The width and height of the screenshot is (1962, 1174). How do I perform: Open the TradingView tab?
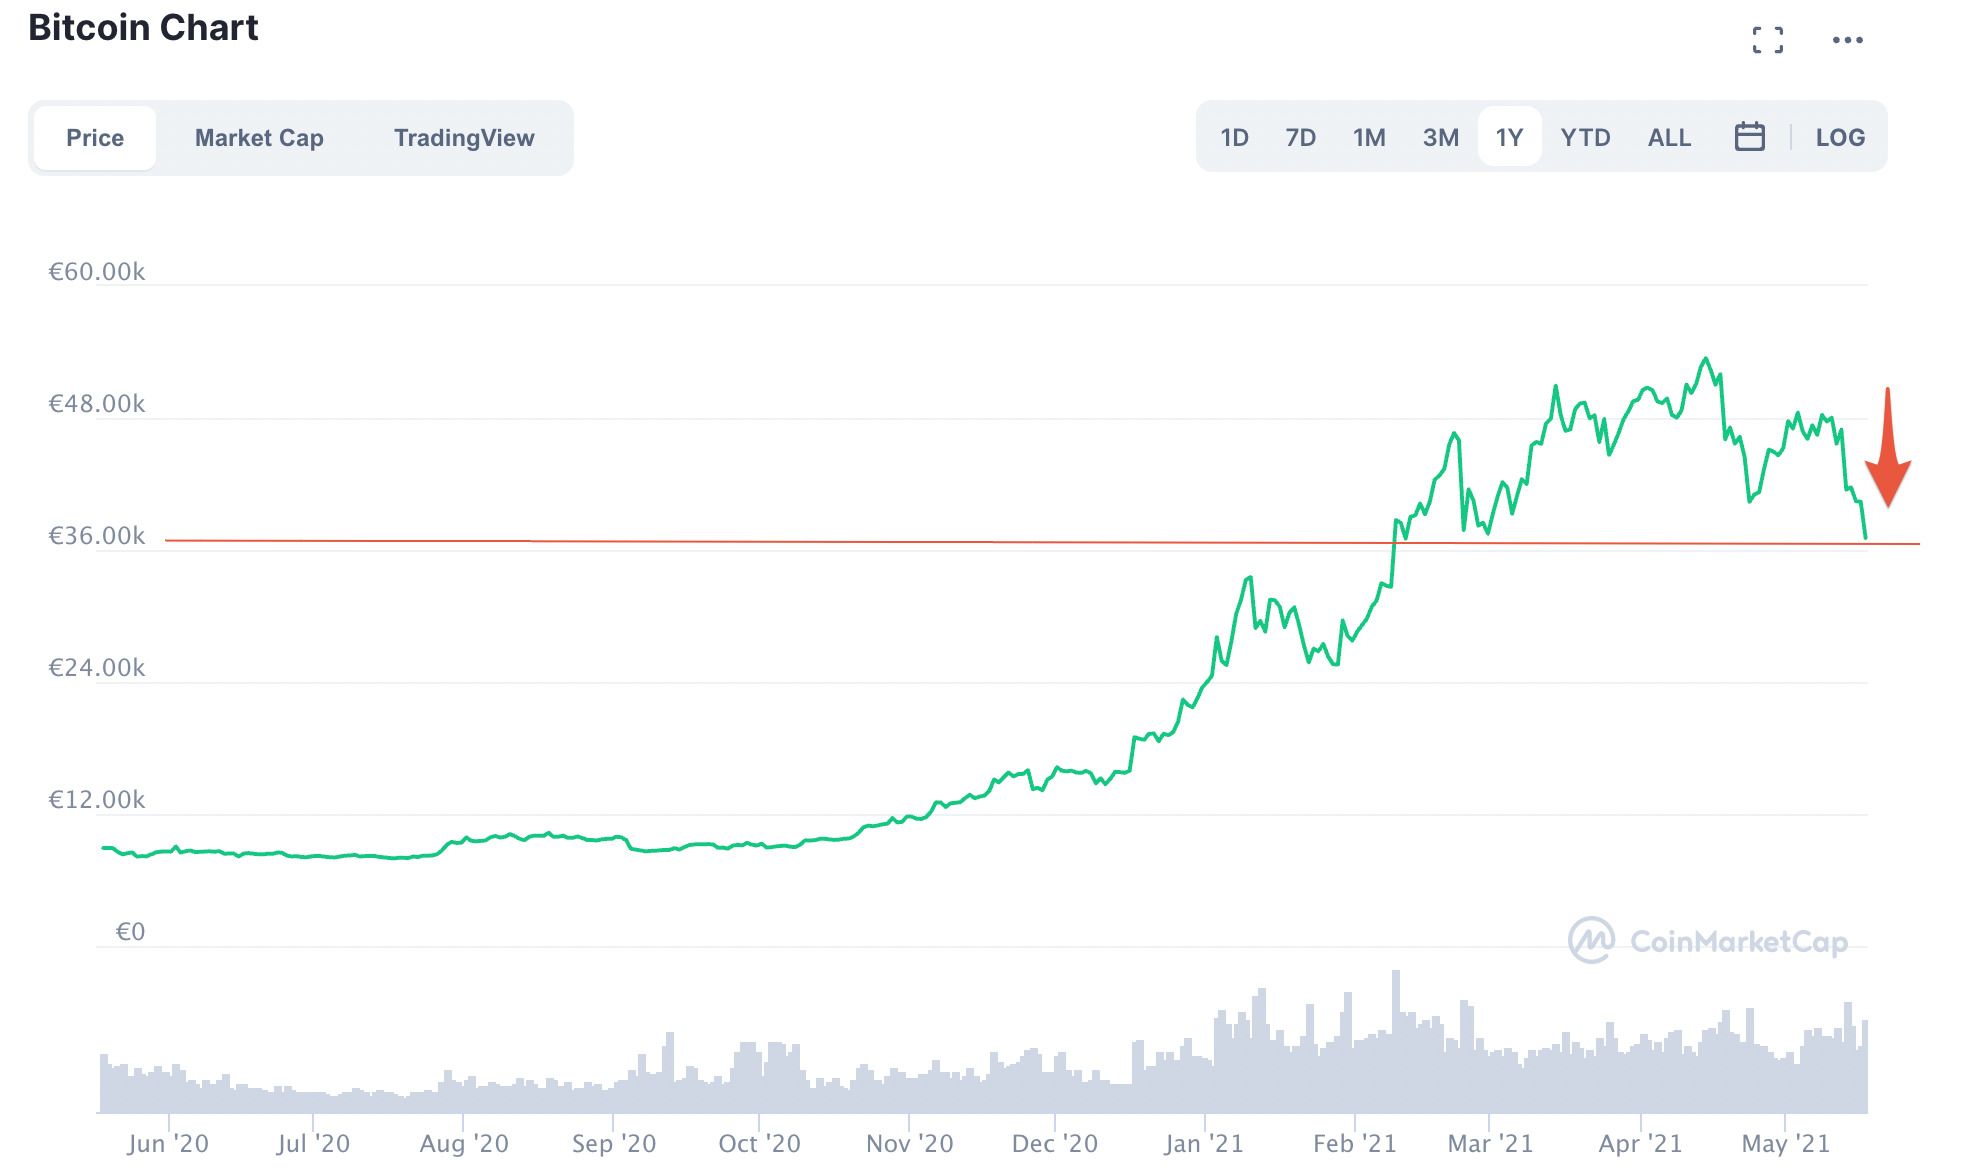pyautogui.click(x=464, y=138)
